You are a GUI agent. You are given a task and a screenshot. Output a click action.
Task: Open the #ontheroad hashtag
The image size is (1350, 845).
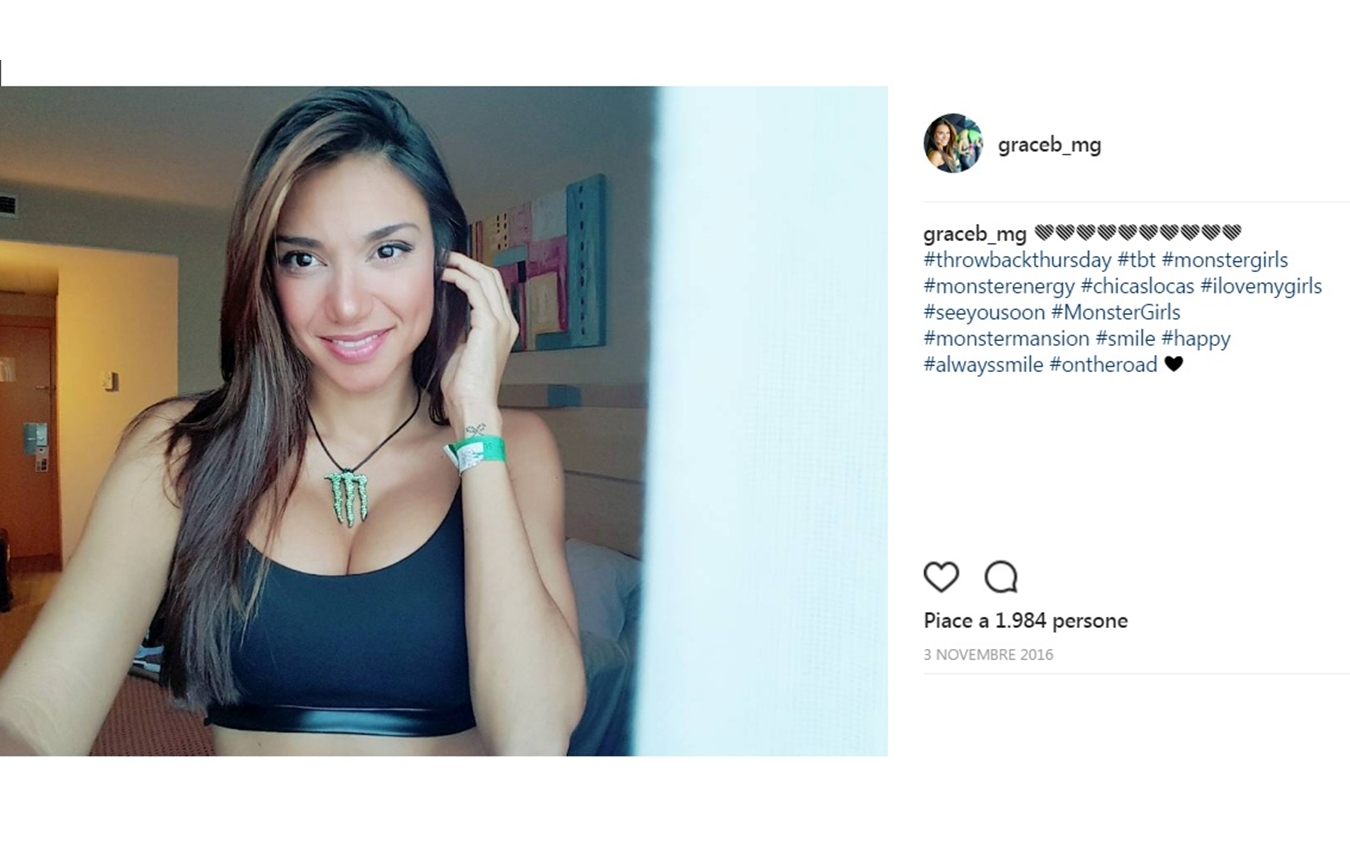[x=1103, y=364]
